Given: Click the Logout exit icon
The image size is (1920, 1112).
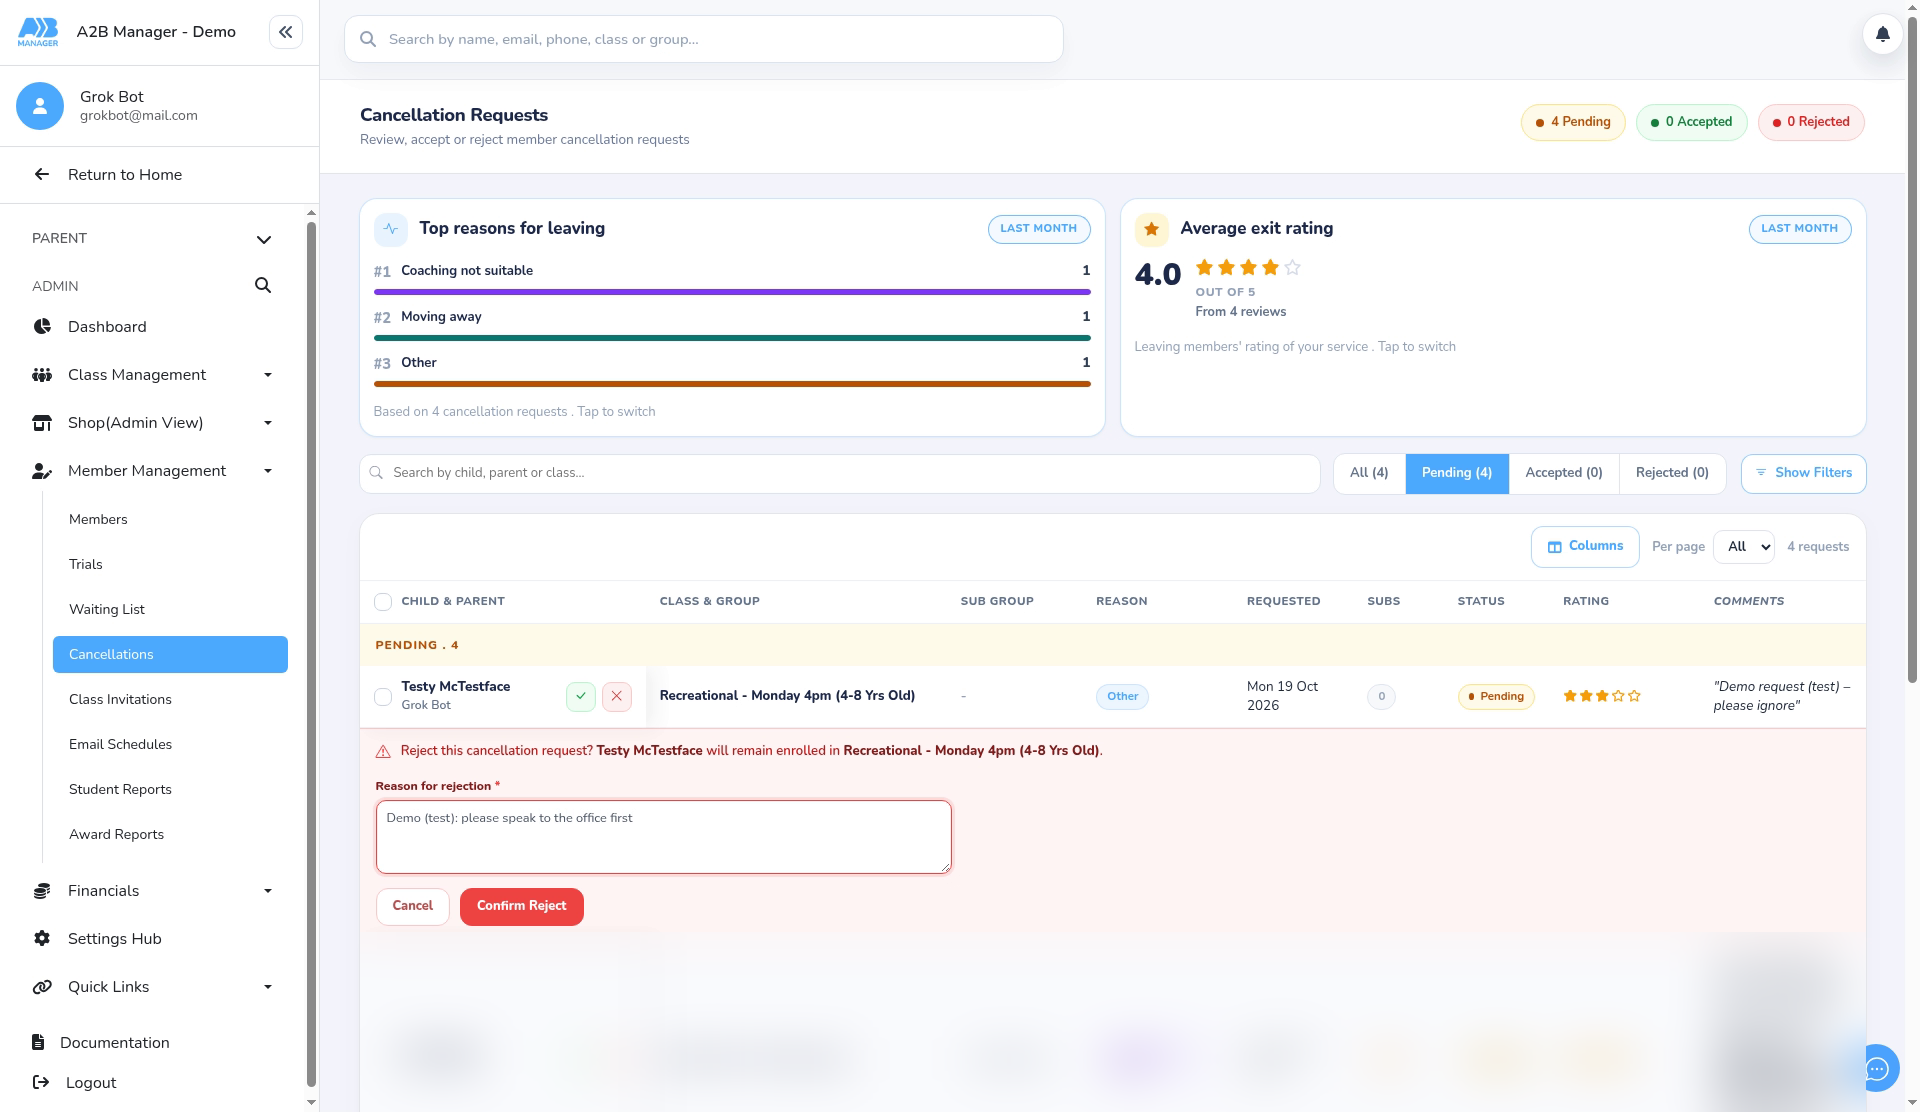Looking at the screenshot, I should coord(41,1083).
